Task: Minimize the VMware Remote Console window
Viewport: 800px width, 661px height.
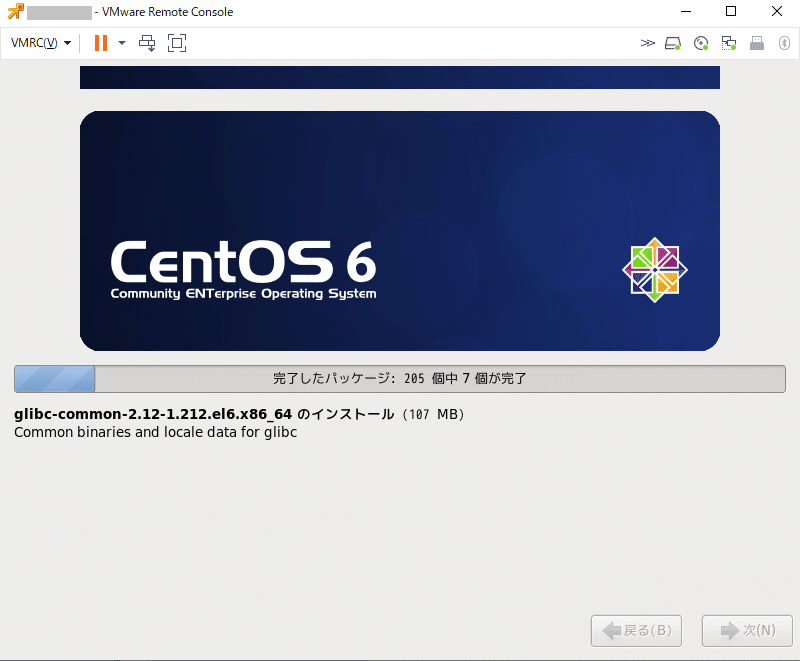Action: pyautogui.click(x=686, y=11)
